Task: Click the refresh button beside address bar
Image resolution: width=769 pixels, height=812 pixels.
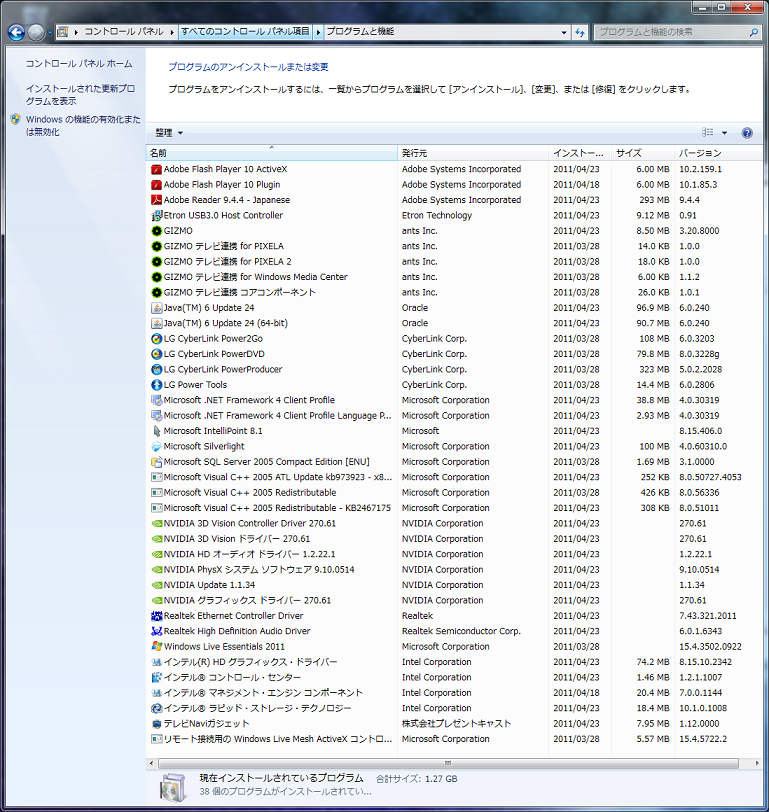Action: (579, 32)
